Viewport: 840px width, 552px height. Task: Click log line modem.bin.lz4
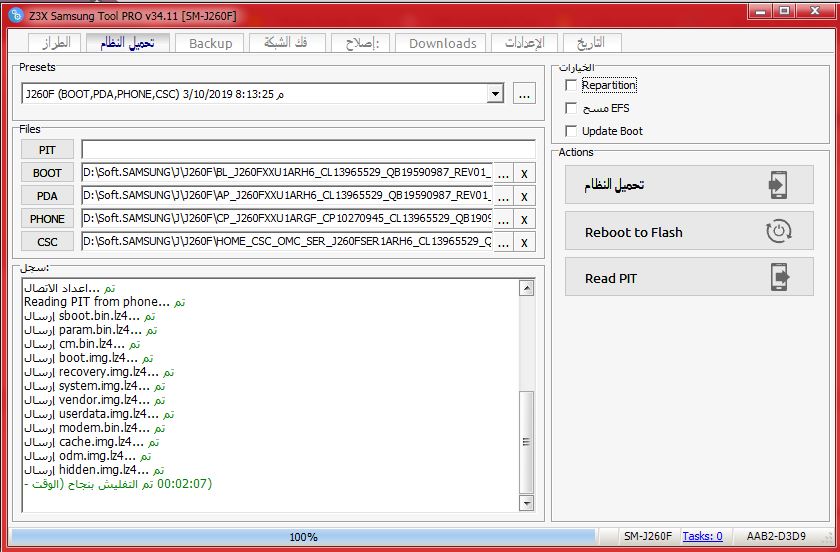coord(95,428)
